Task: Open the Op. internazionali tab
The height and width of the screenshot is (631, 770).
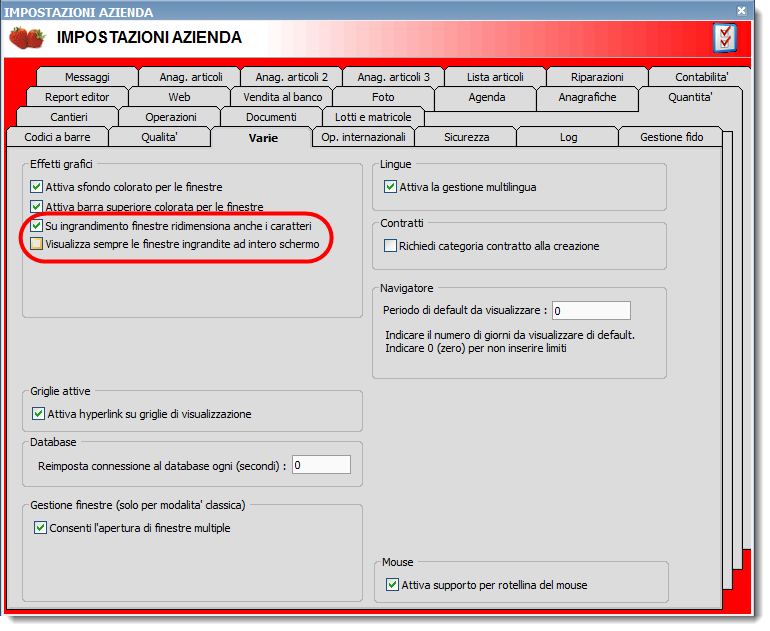Action: (x=363, y=137)
